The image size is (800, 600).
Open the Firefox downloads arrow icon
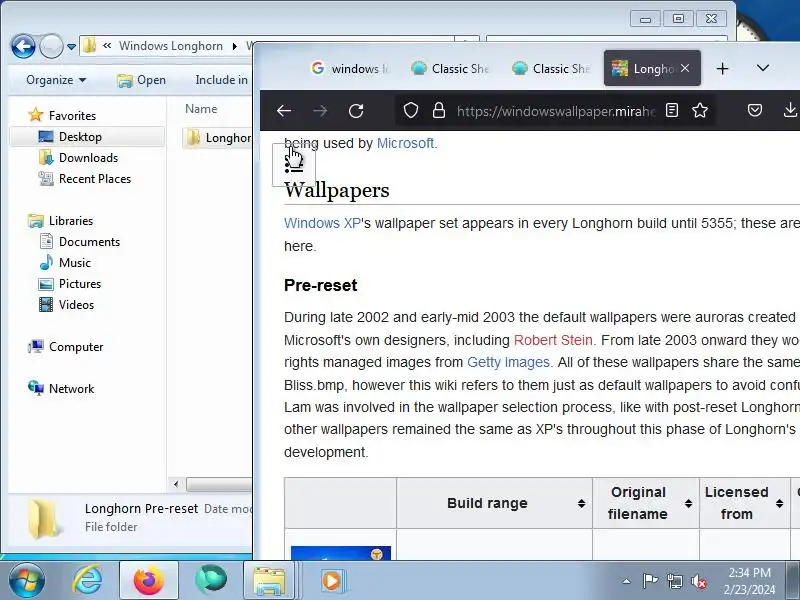click(x=790, y=110)
